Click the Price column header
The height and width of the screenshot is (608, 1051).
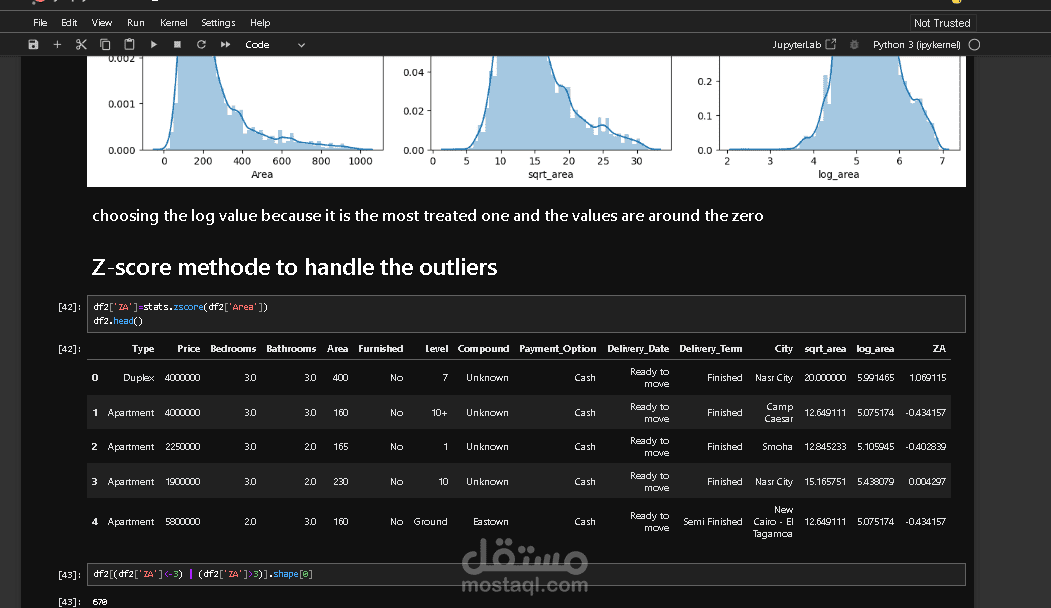click(x=188, y=349)
